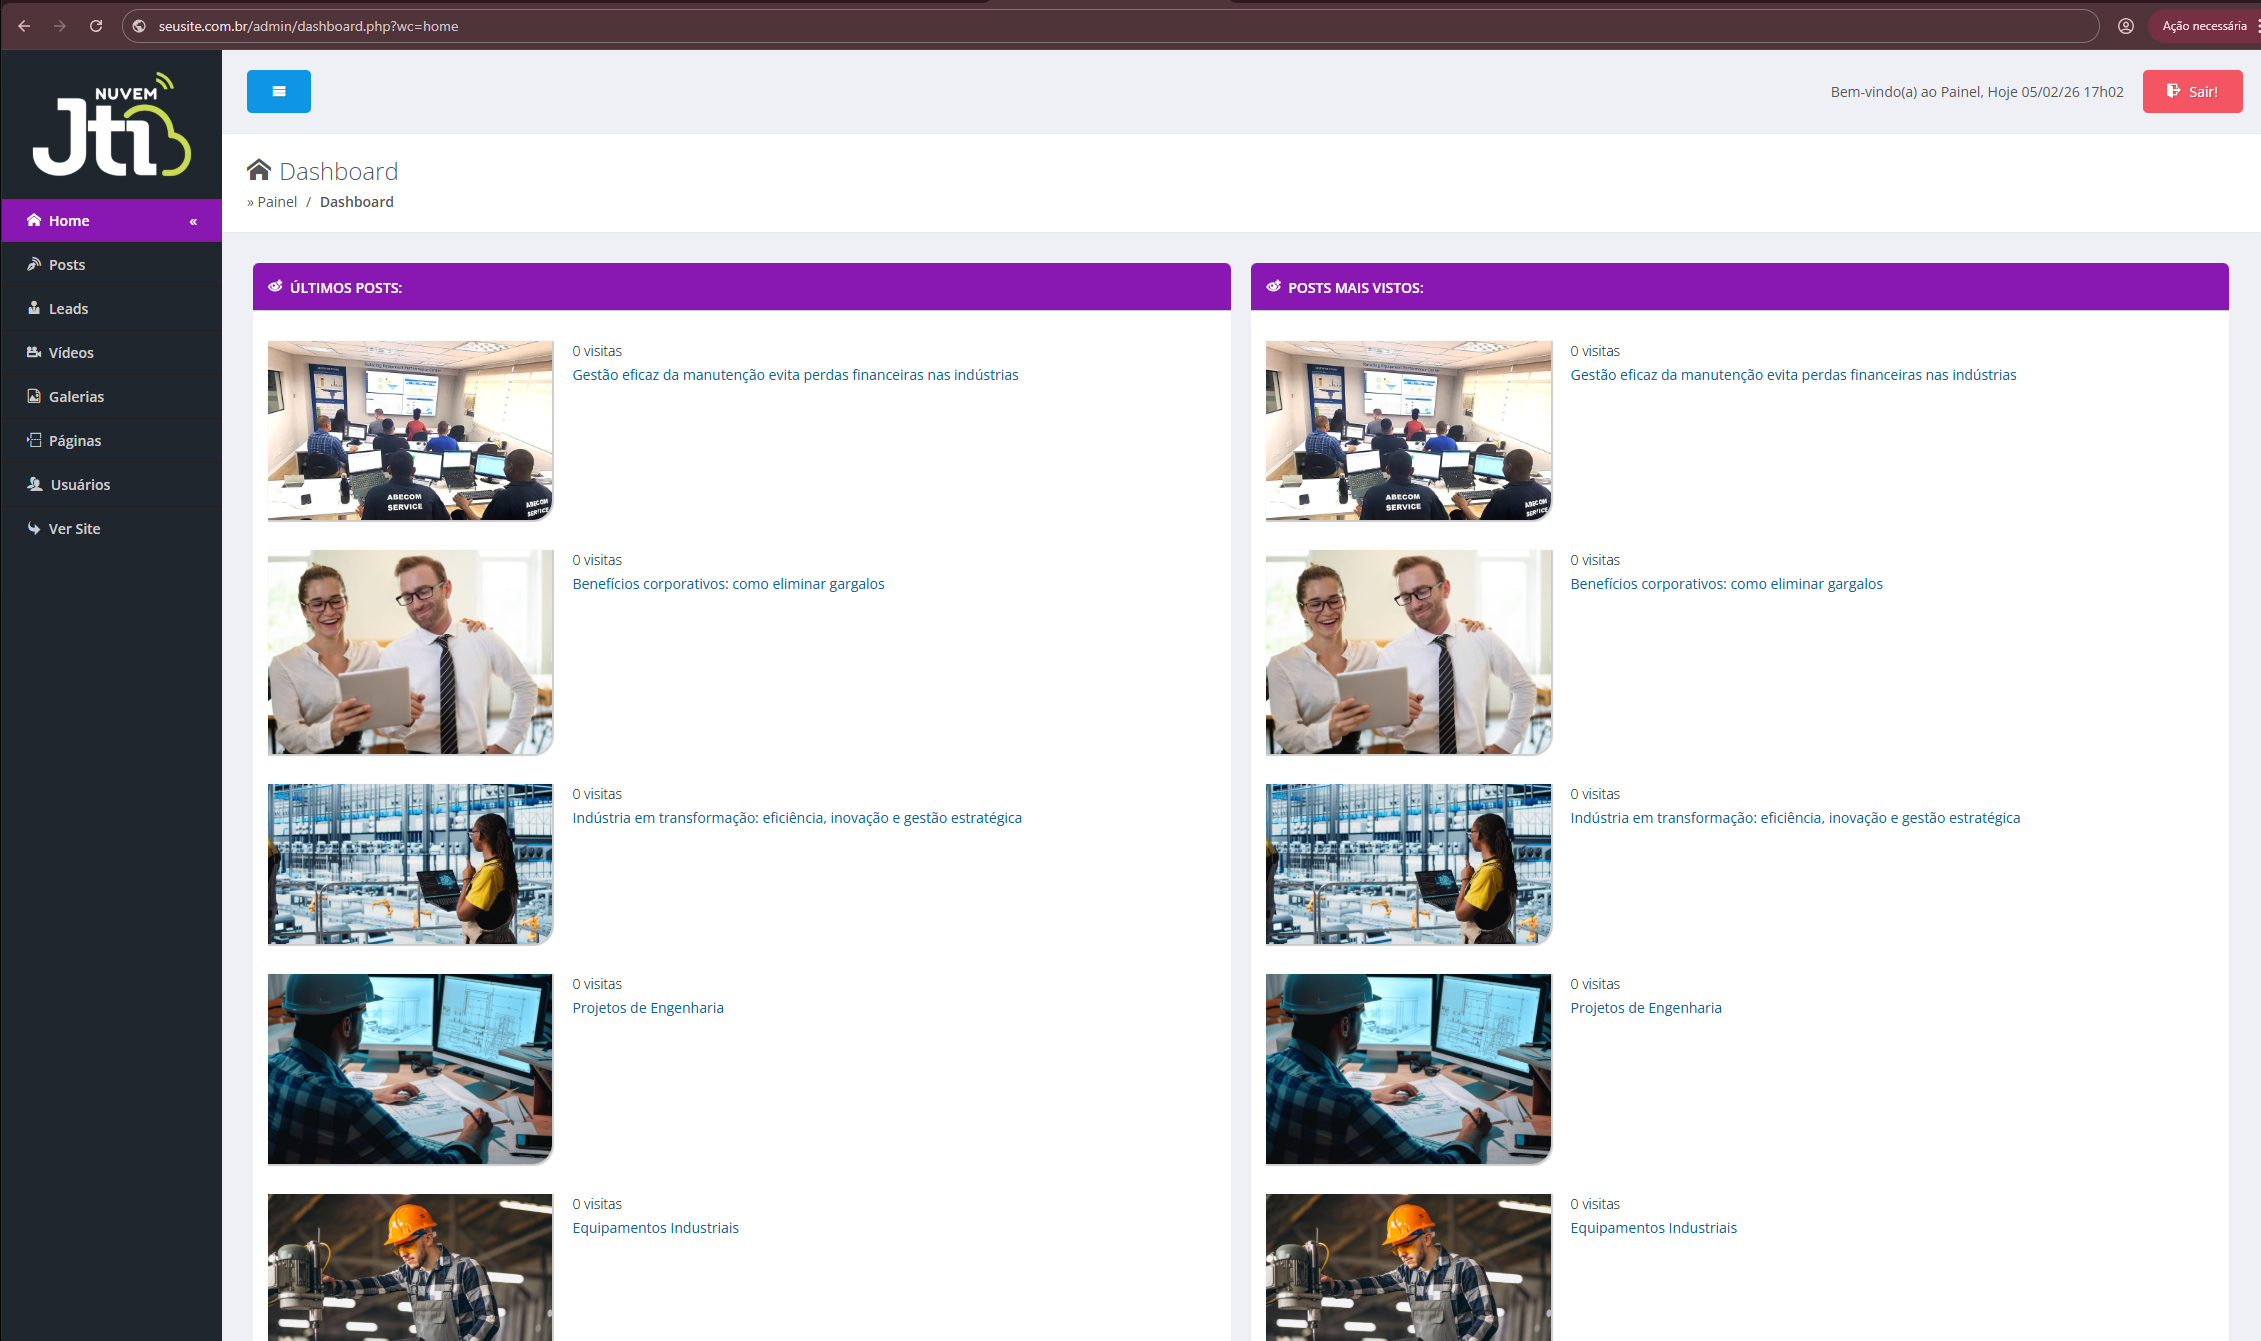Toggle the blue hamburger menu button
The height and width of the screenshot is (1341, 2261).
(x=278, y=91)
